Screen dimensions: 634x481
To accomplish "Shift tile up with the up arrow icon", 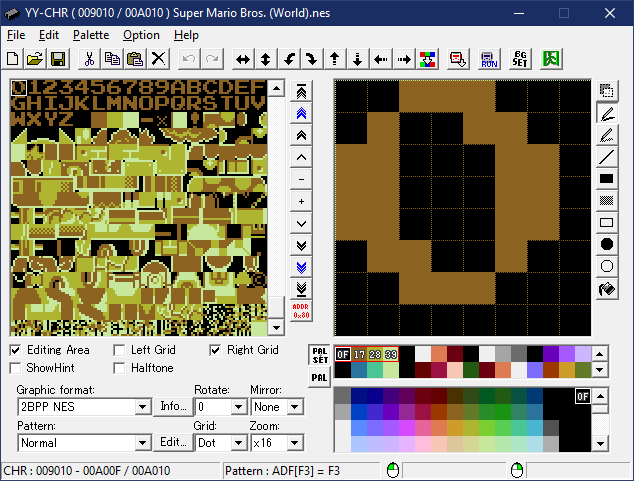I will pyautogui.click(x=334, y=59).
